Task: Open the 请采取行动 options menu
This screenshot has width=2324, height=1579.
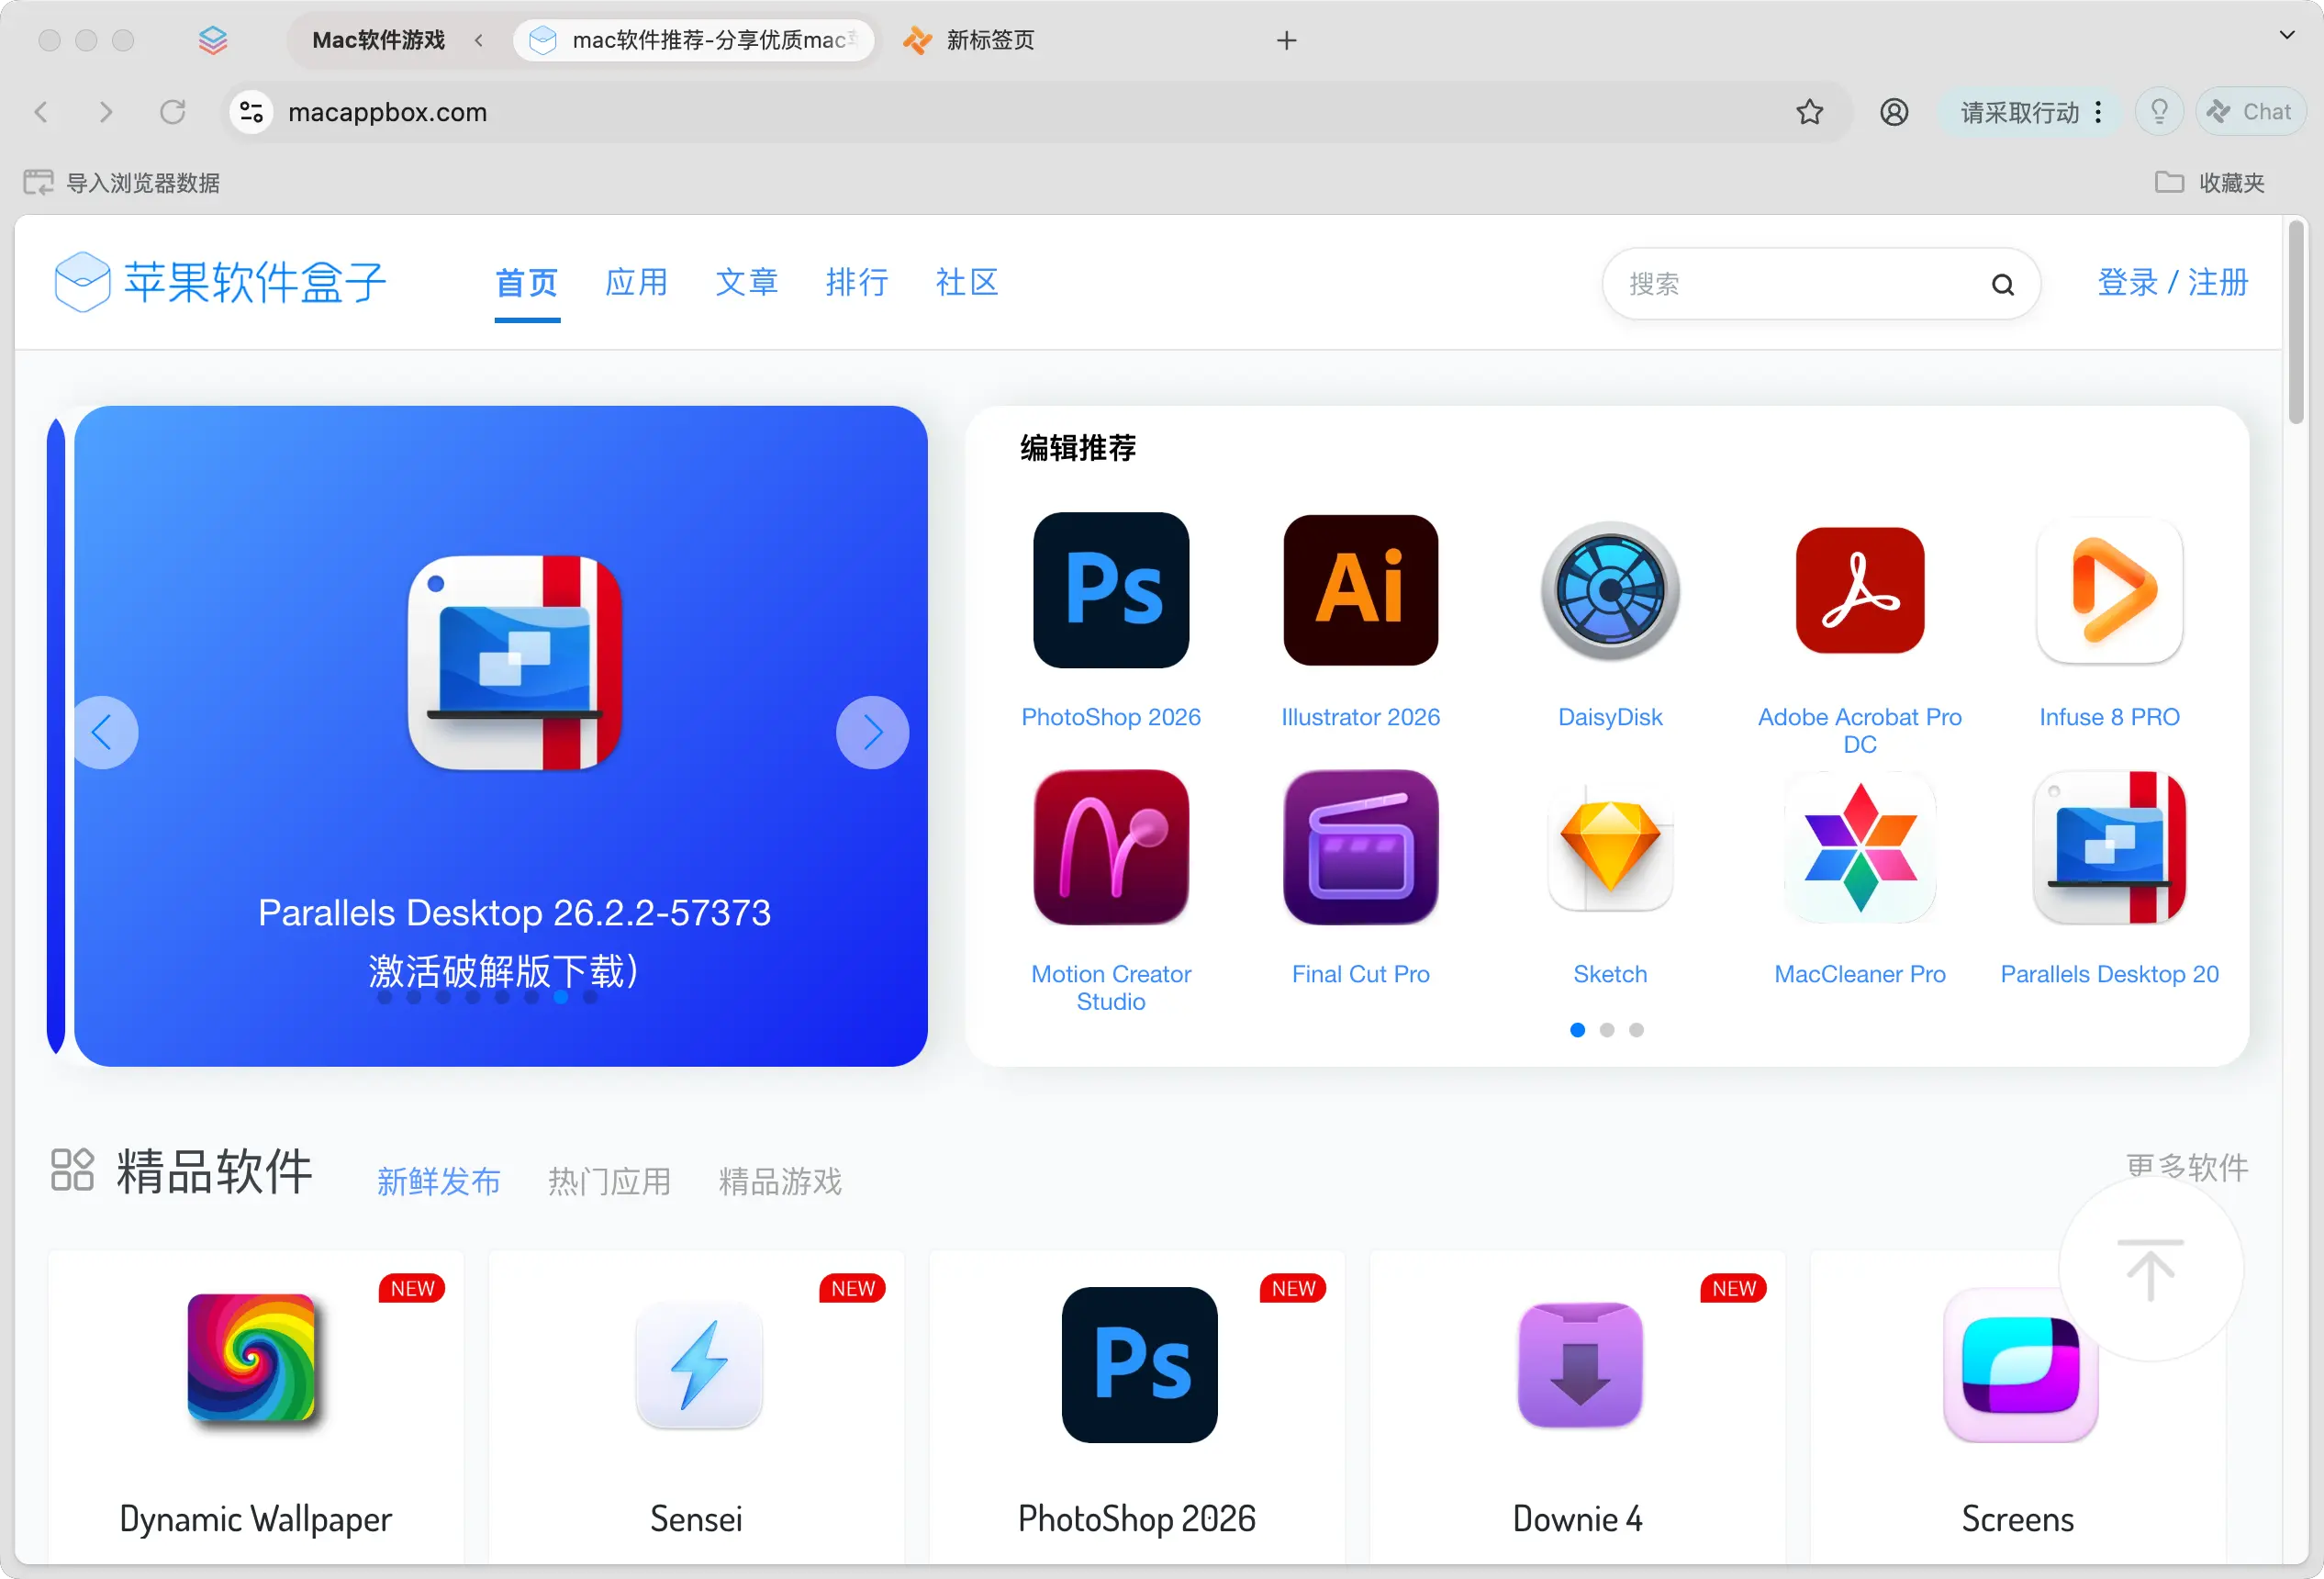Action: (x=2097, y=112)
